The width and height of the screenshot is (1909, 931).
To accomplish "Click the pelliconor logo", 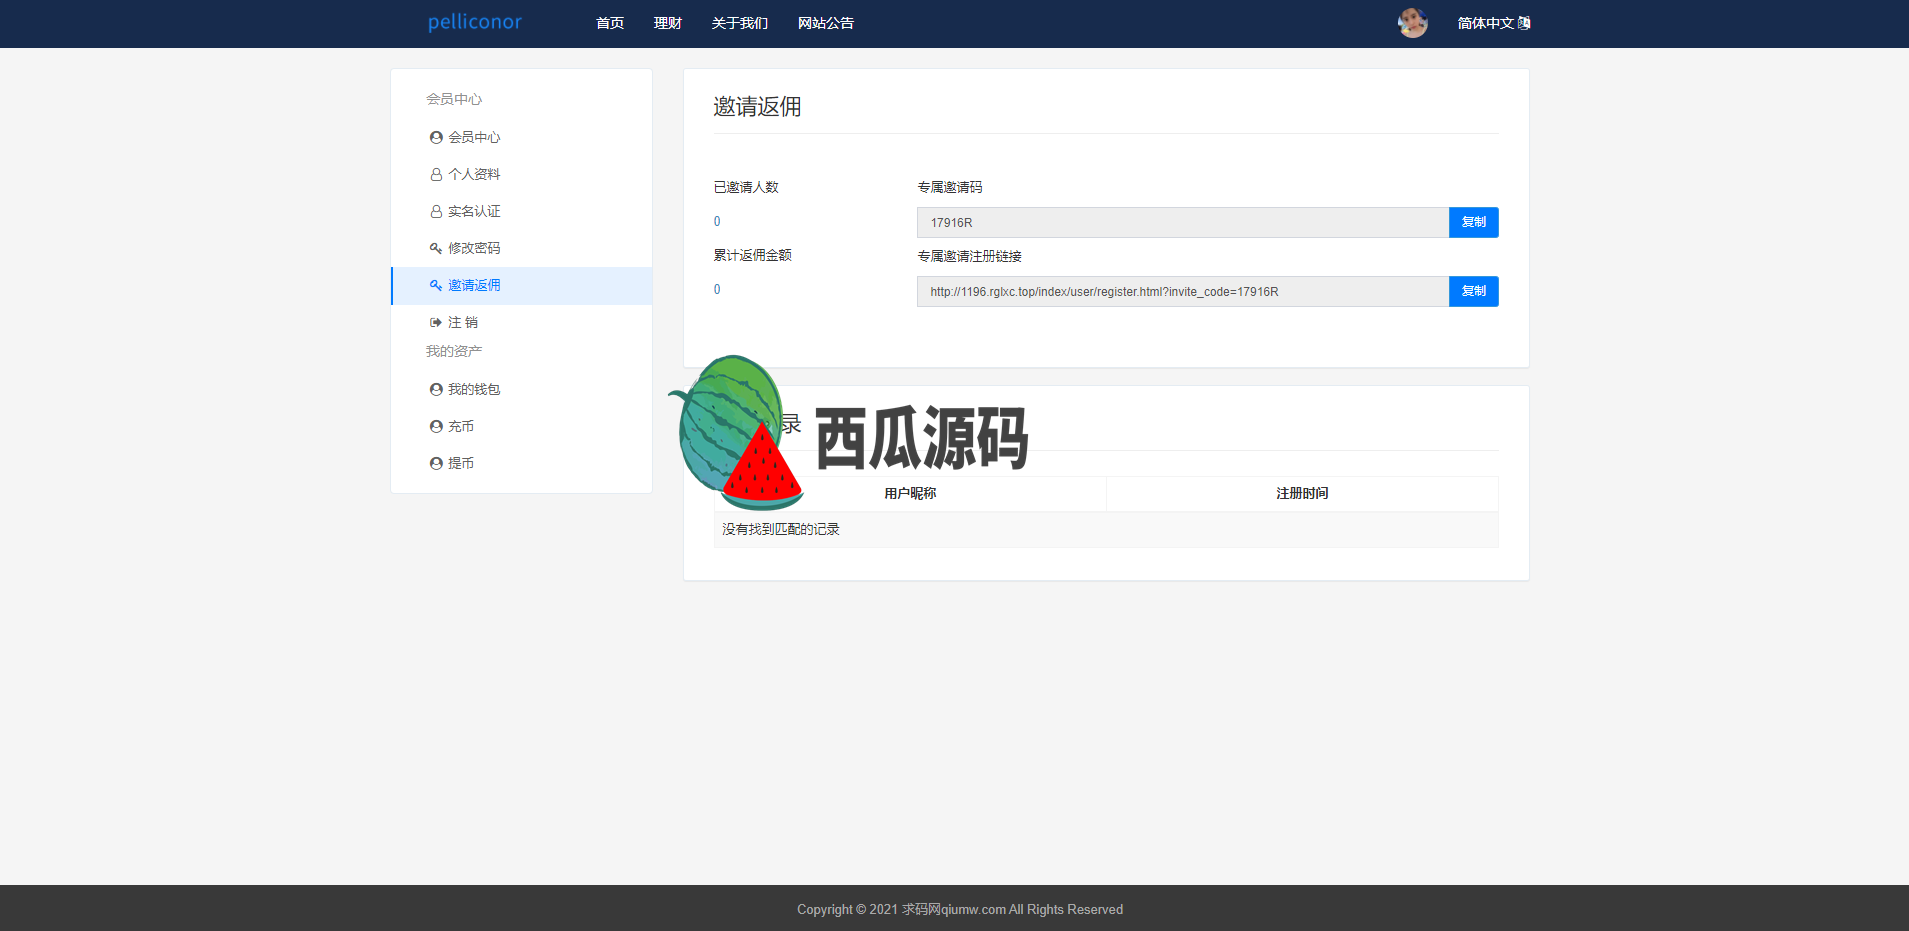I will pyautogui.click(x=474, y=22).
